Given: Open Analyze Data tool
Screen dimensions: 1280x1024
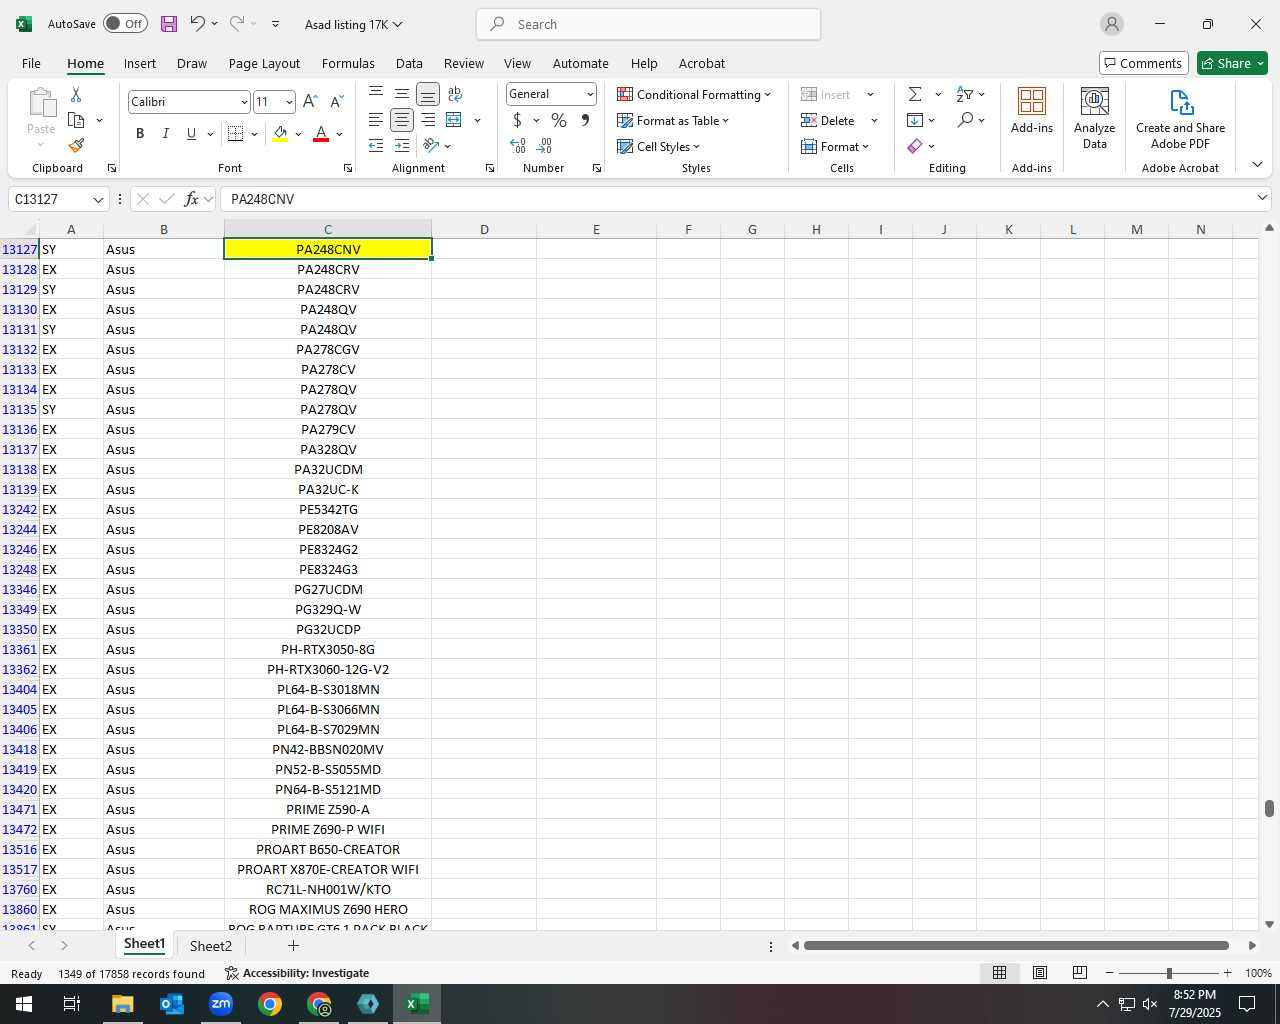Looking at the screenshot, I should pyautogui.click(x=1094, y=118).
